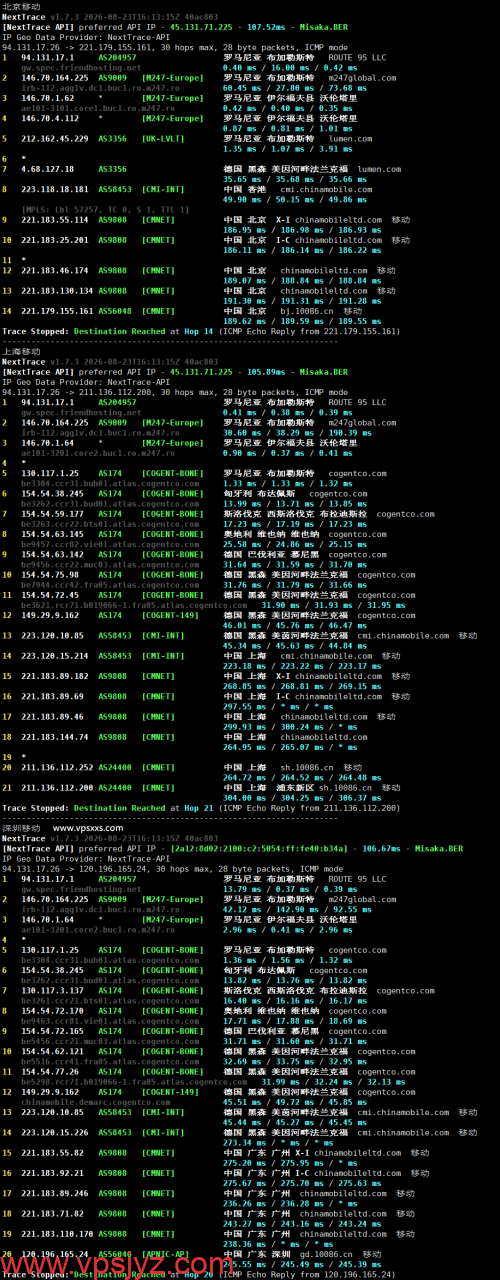Select IP 212.162.45.229 in Beijing trace
This screenshot has width=500, height=1280.
[54, 138]
